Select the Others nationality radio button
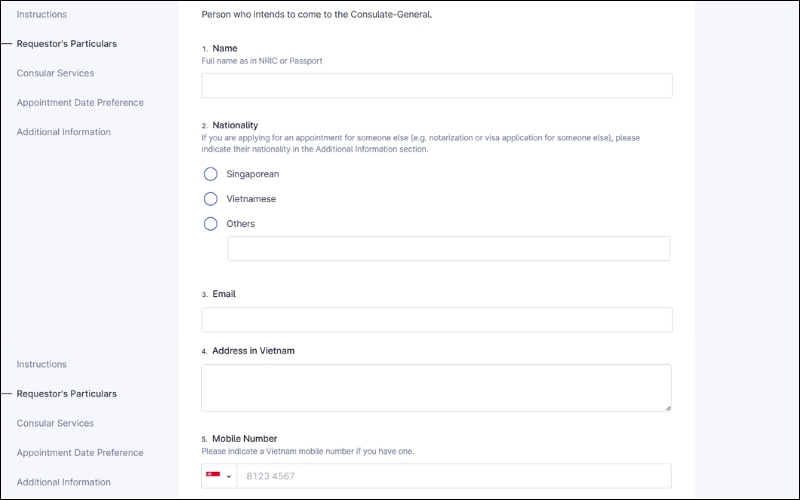Image resolution: width=800 pixels, height=500 pixels. click(x=211, y=224)
